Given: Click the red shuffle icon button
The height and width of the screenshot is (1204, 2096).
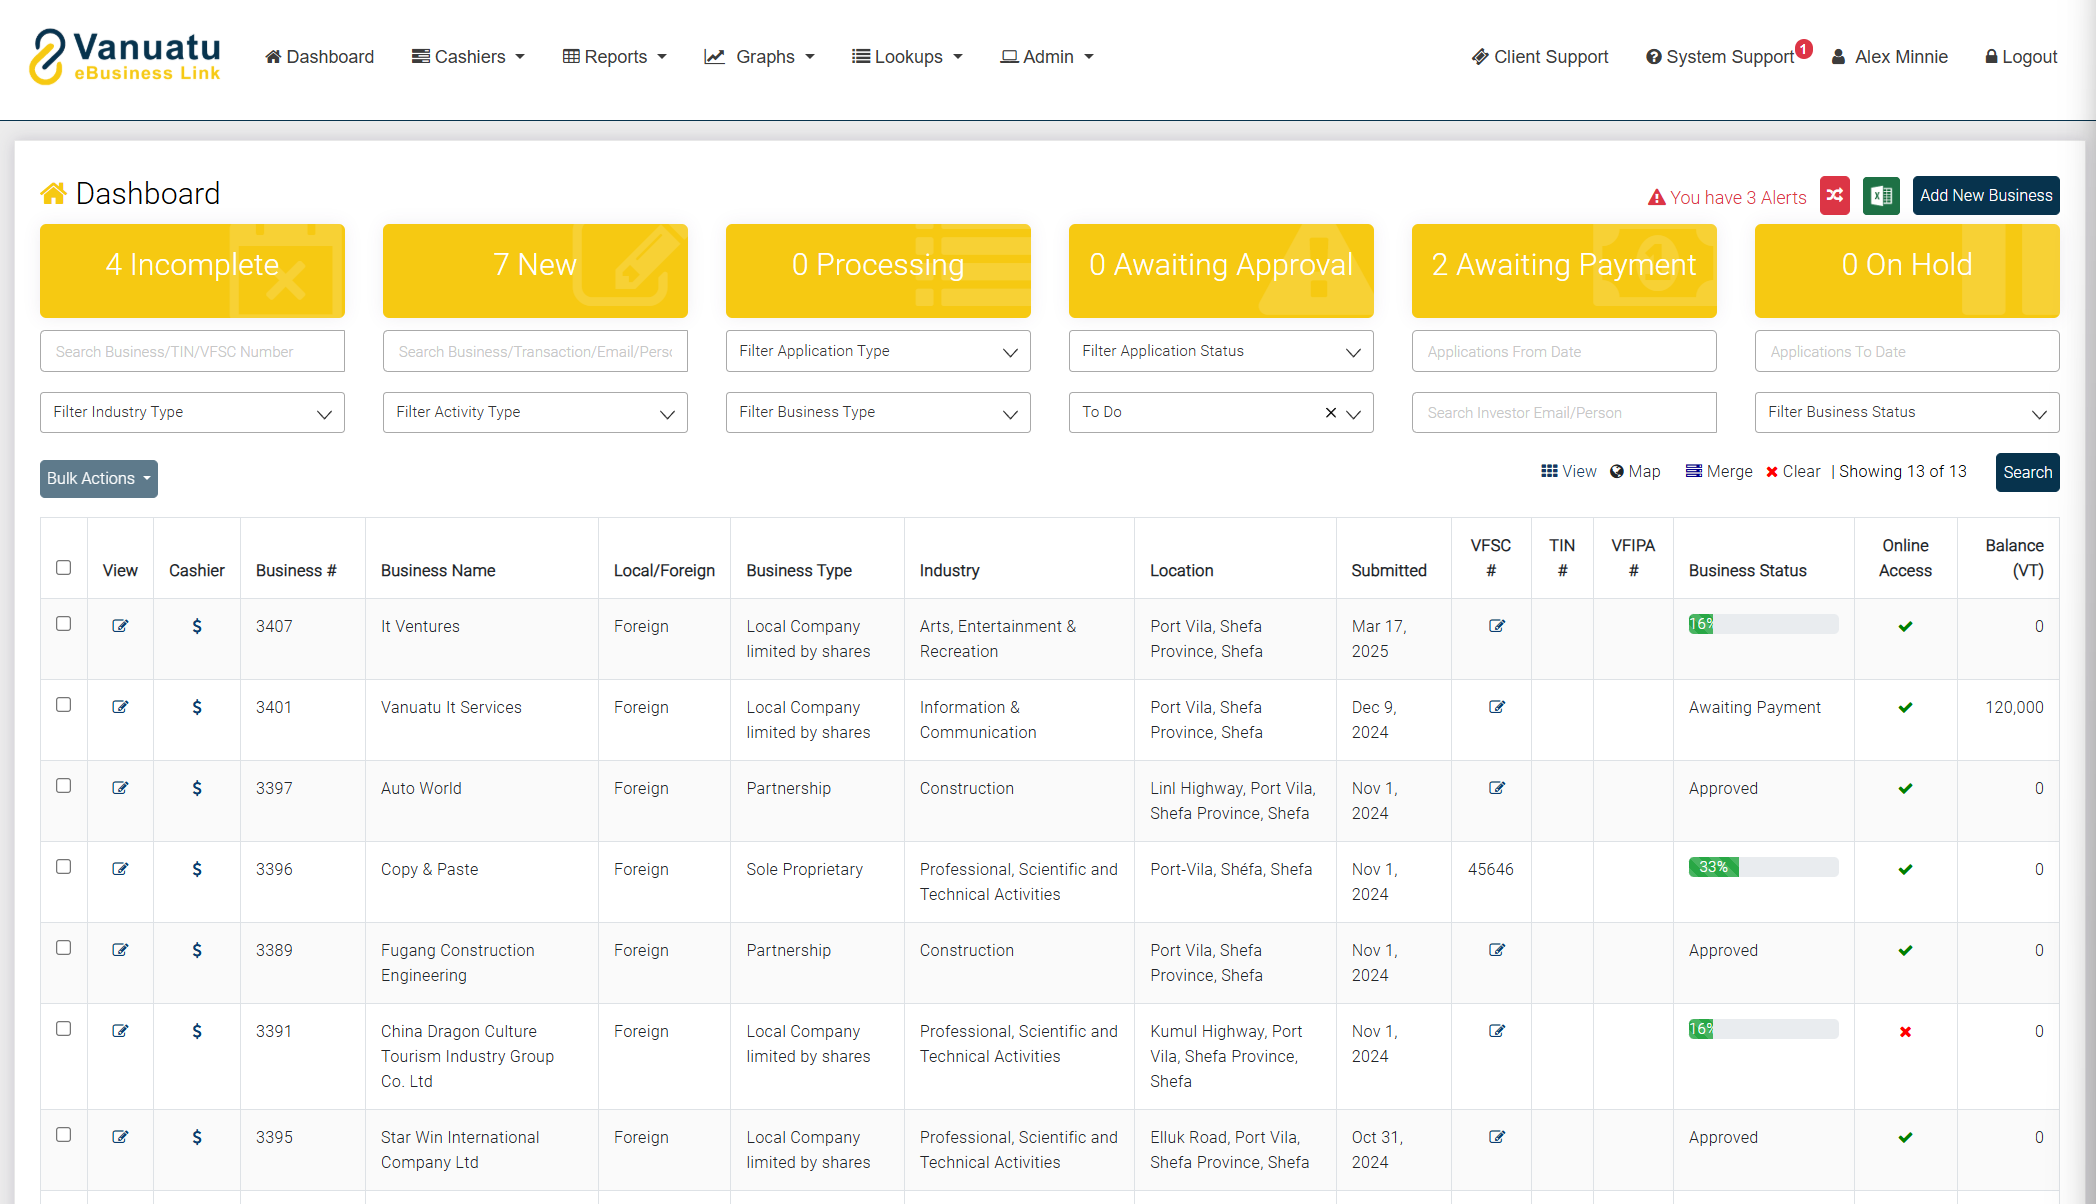Looking at the screenshot, I should [x=1834, y=196].
